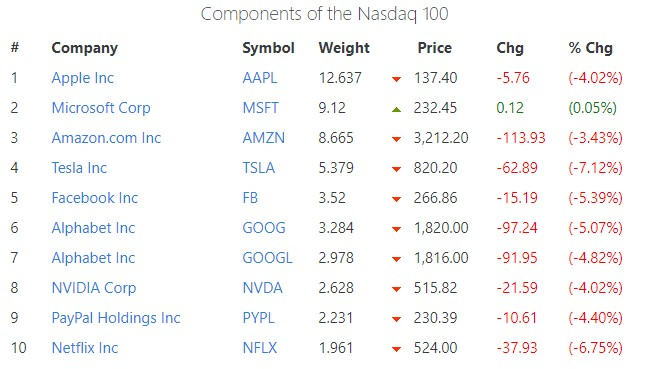The image size is (646, 369).
Task: Click the red down arrow beside Apple price
Action: coord(396,79)
